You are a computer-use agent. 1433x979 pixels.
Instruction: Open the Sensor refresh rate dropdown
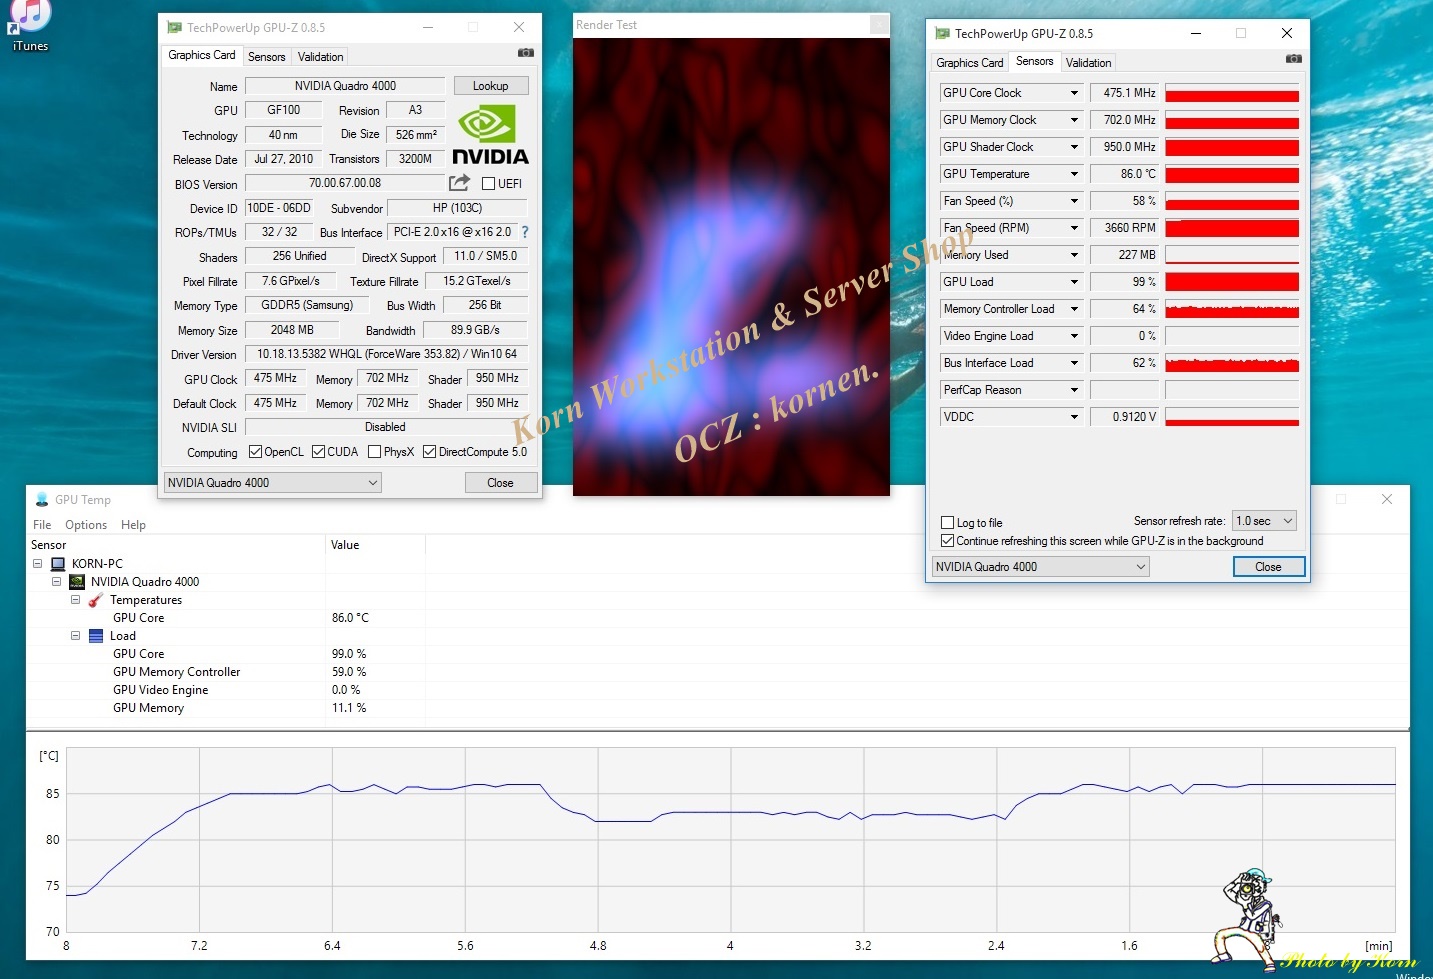click(1264, 521)
